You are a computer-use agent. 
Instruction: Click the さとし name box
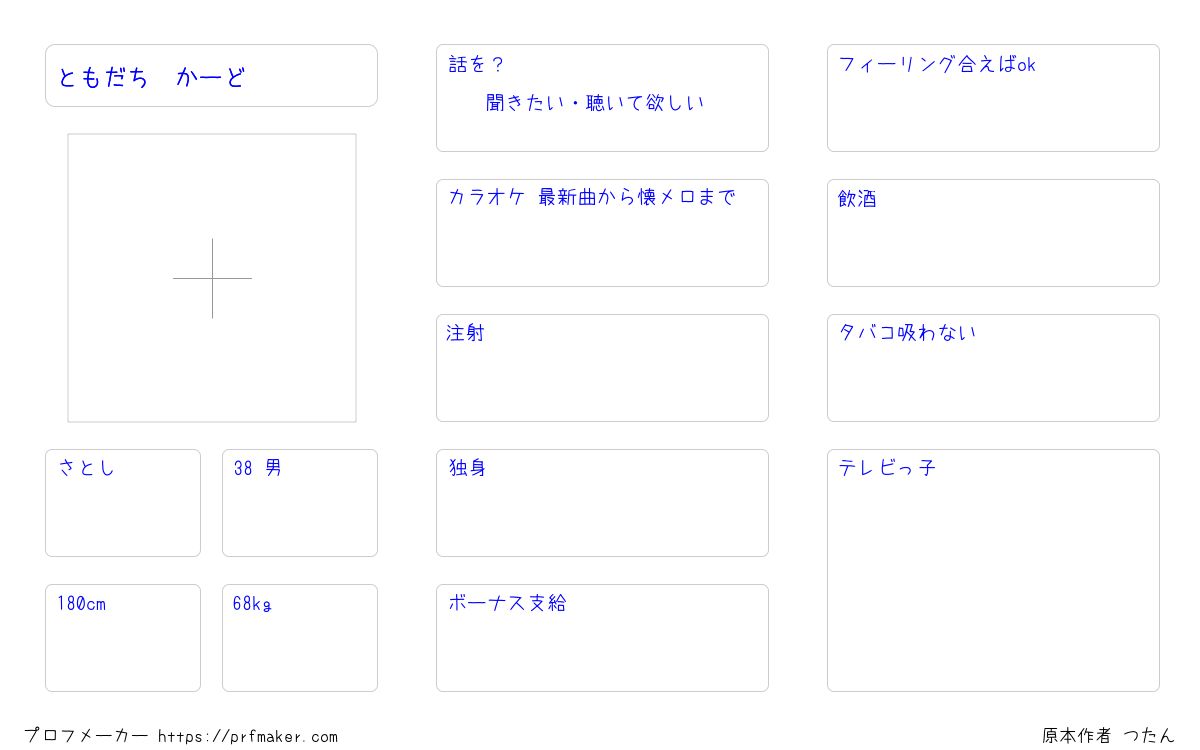123,503
